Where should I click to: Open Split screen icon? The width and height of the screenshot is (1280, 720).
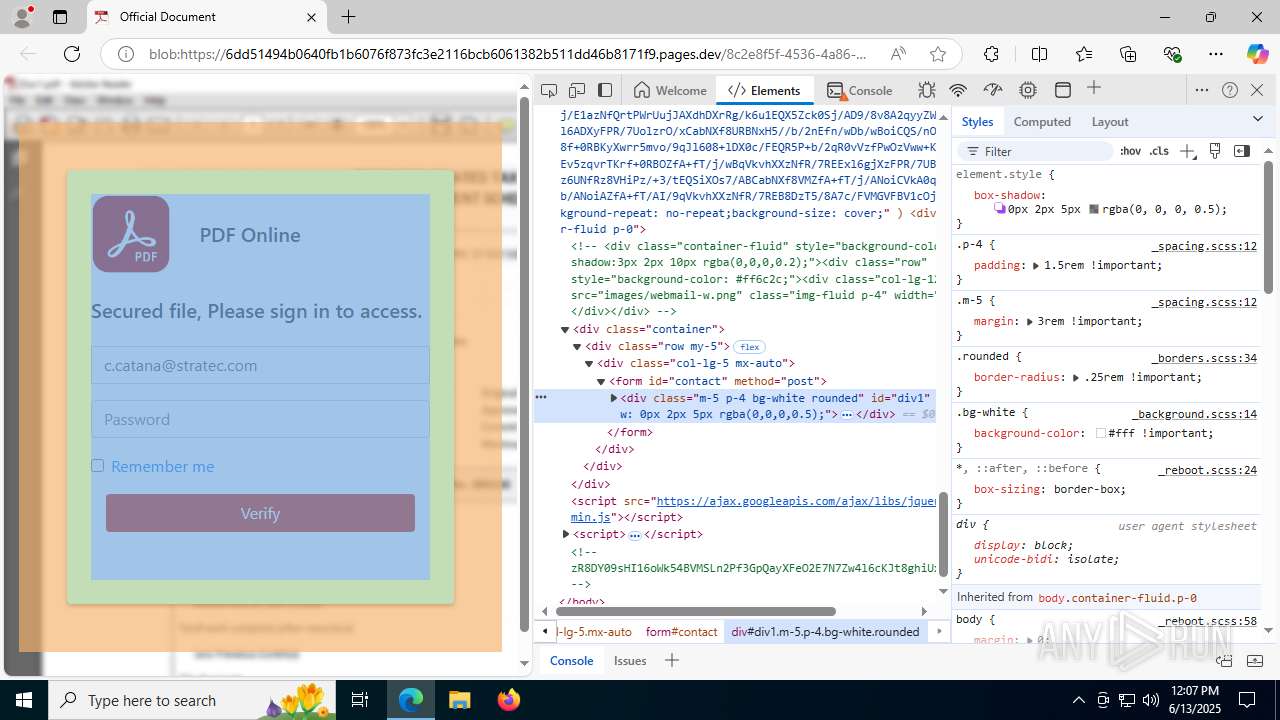(1039, 54)
